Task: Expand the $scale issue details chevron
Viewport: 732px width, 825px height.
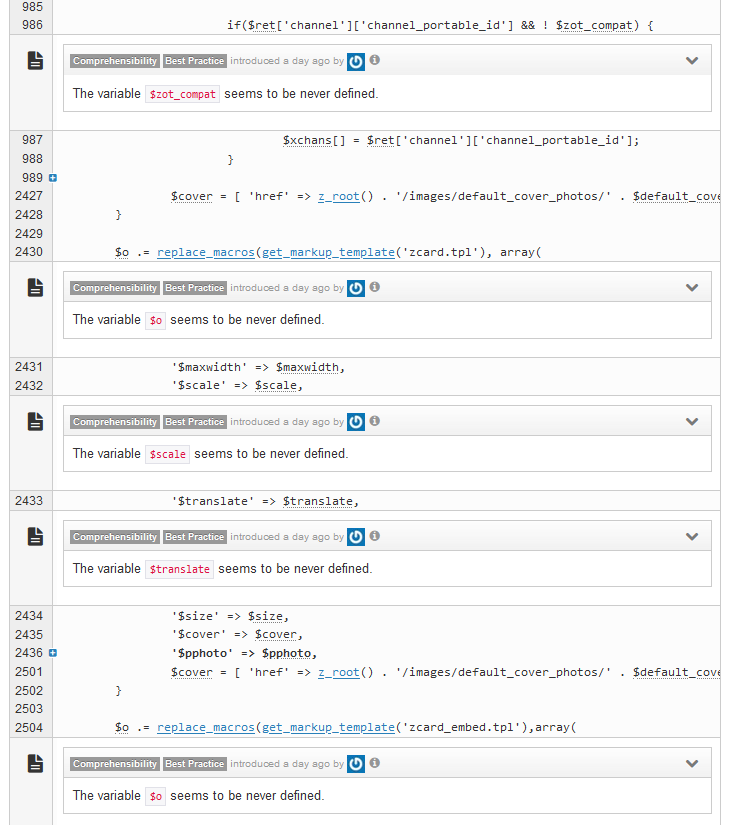Action: [x=691, y=422]
